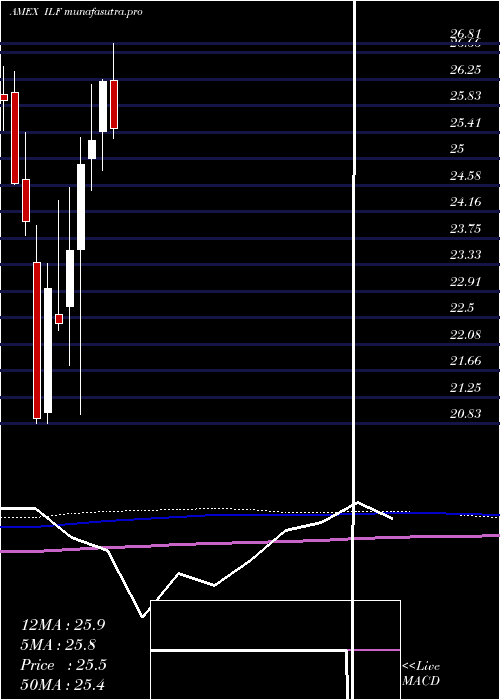
Task: Click the 23.75 price axis label
Action: point(465,229)
